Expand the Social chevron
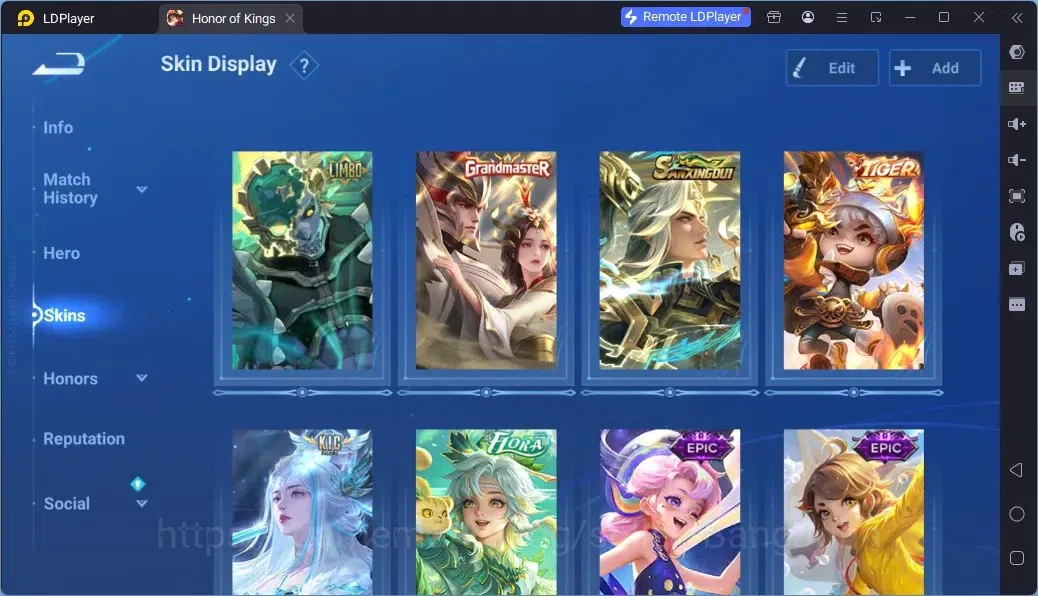Image resolution: width=1038 pixels, height=596 pixels. (x=142, y=504)
